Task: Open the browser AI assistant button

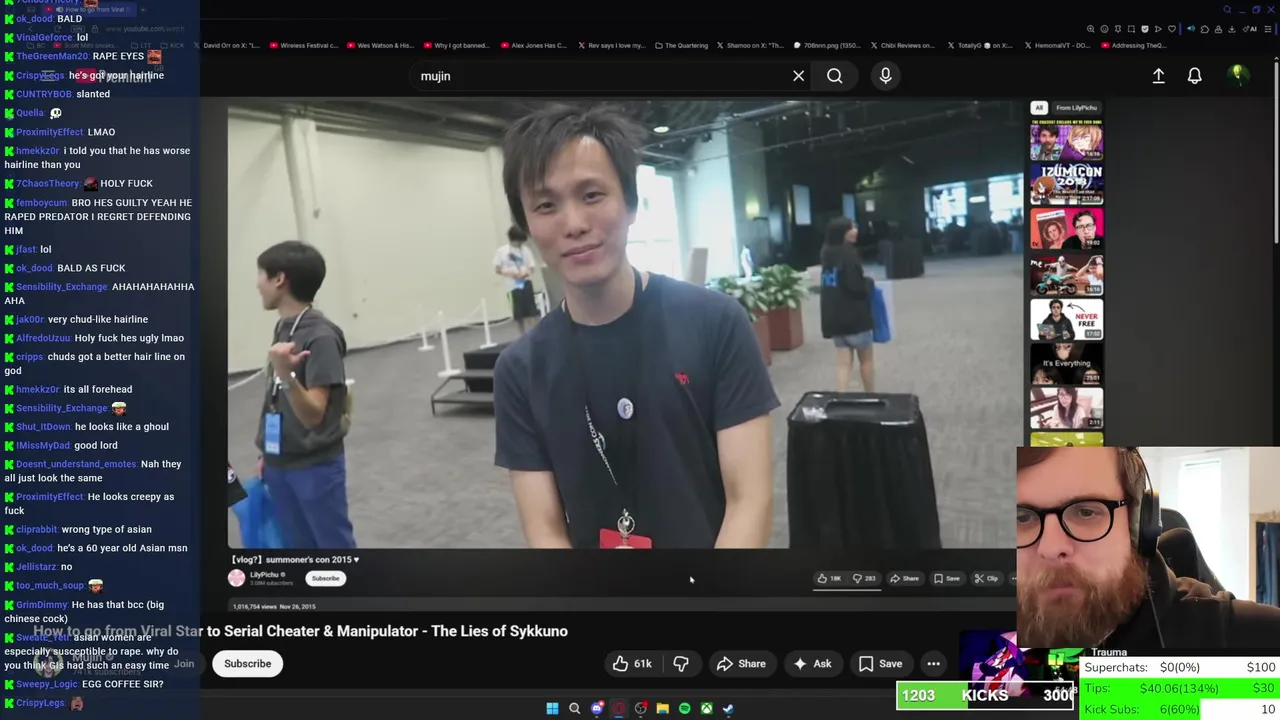Action: click(x=1250, y=29)
